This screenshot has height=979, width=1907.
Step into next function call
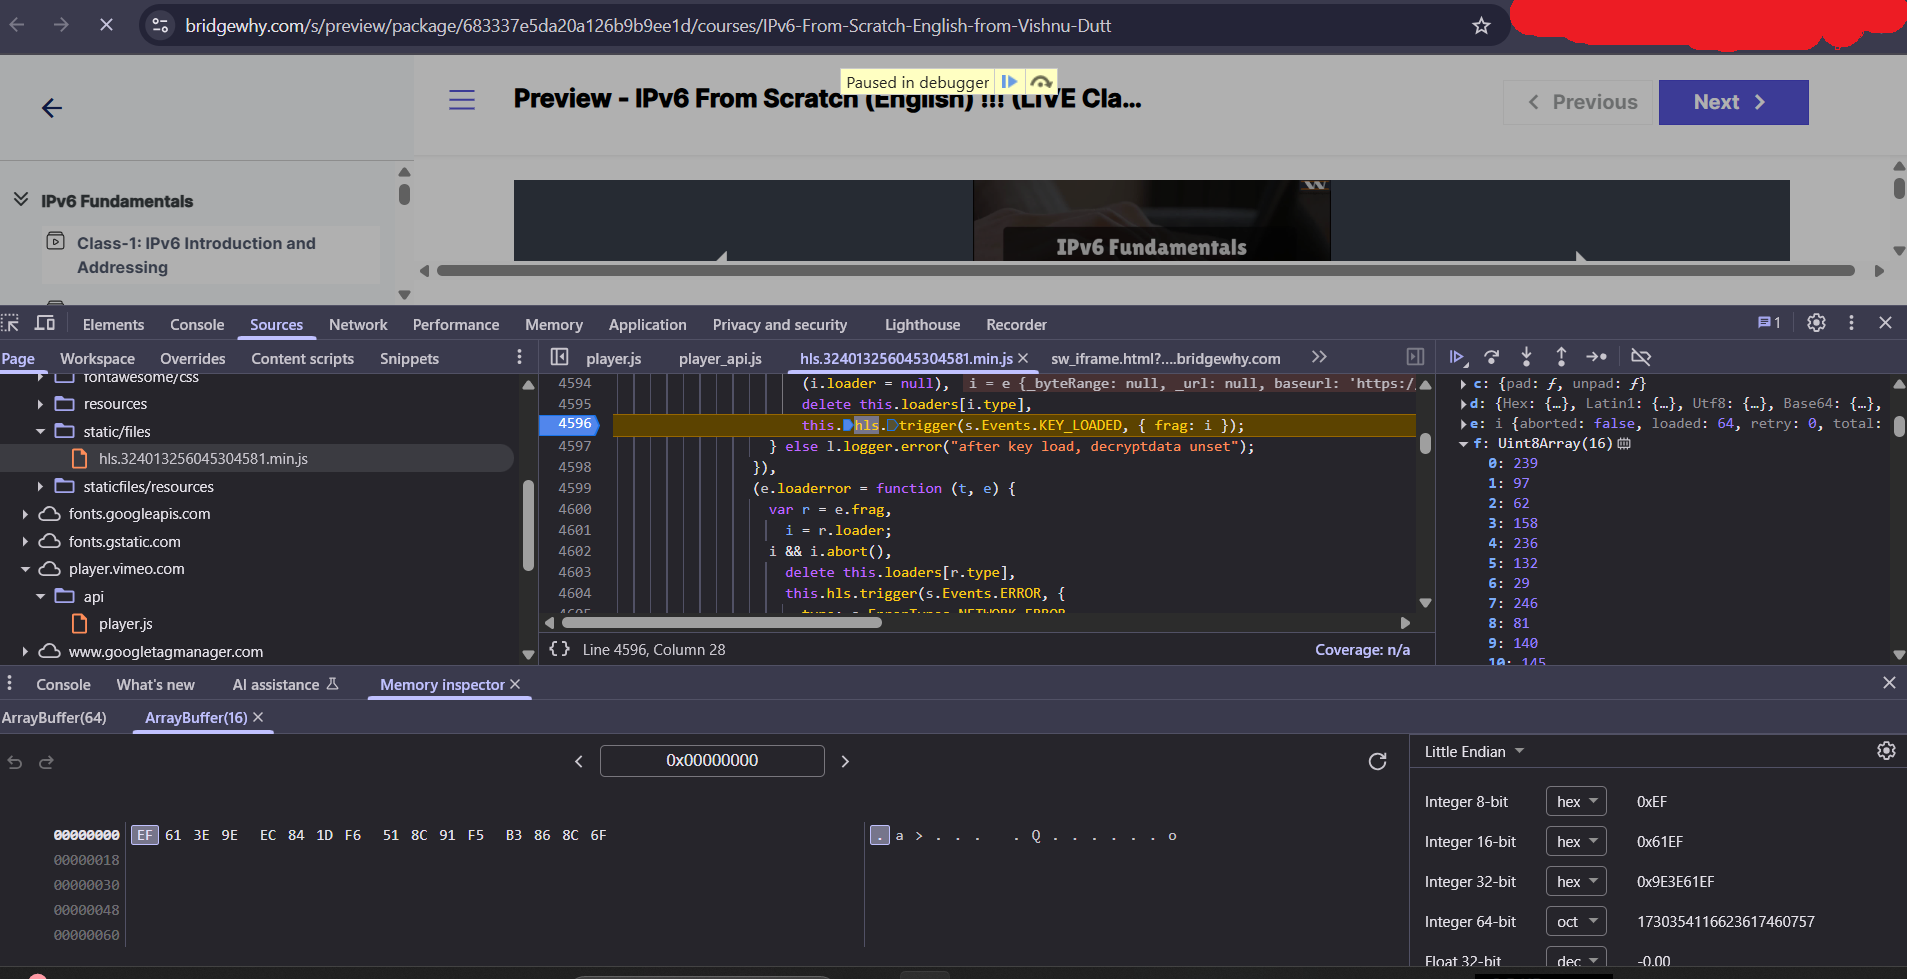click(1526, 357)
